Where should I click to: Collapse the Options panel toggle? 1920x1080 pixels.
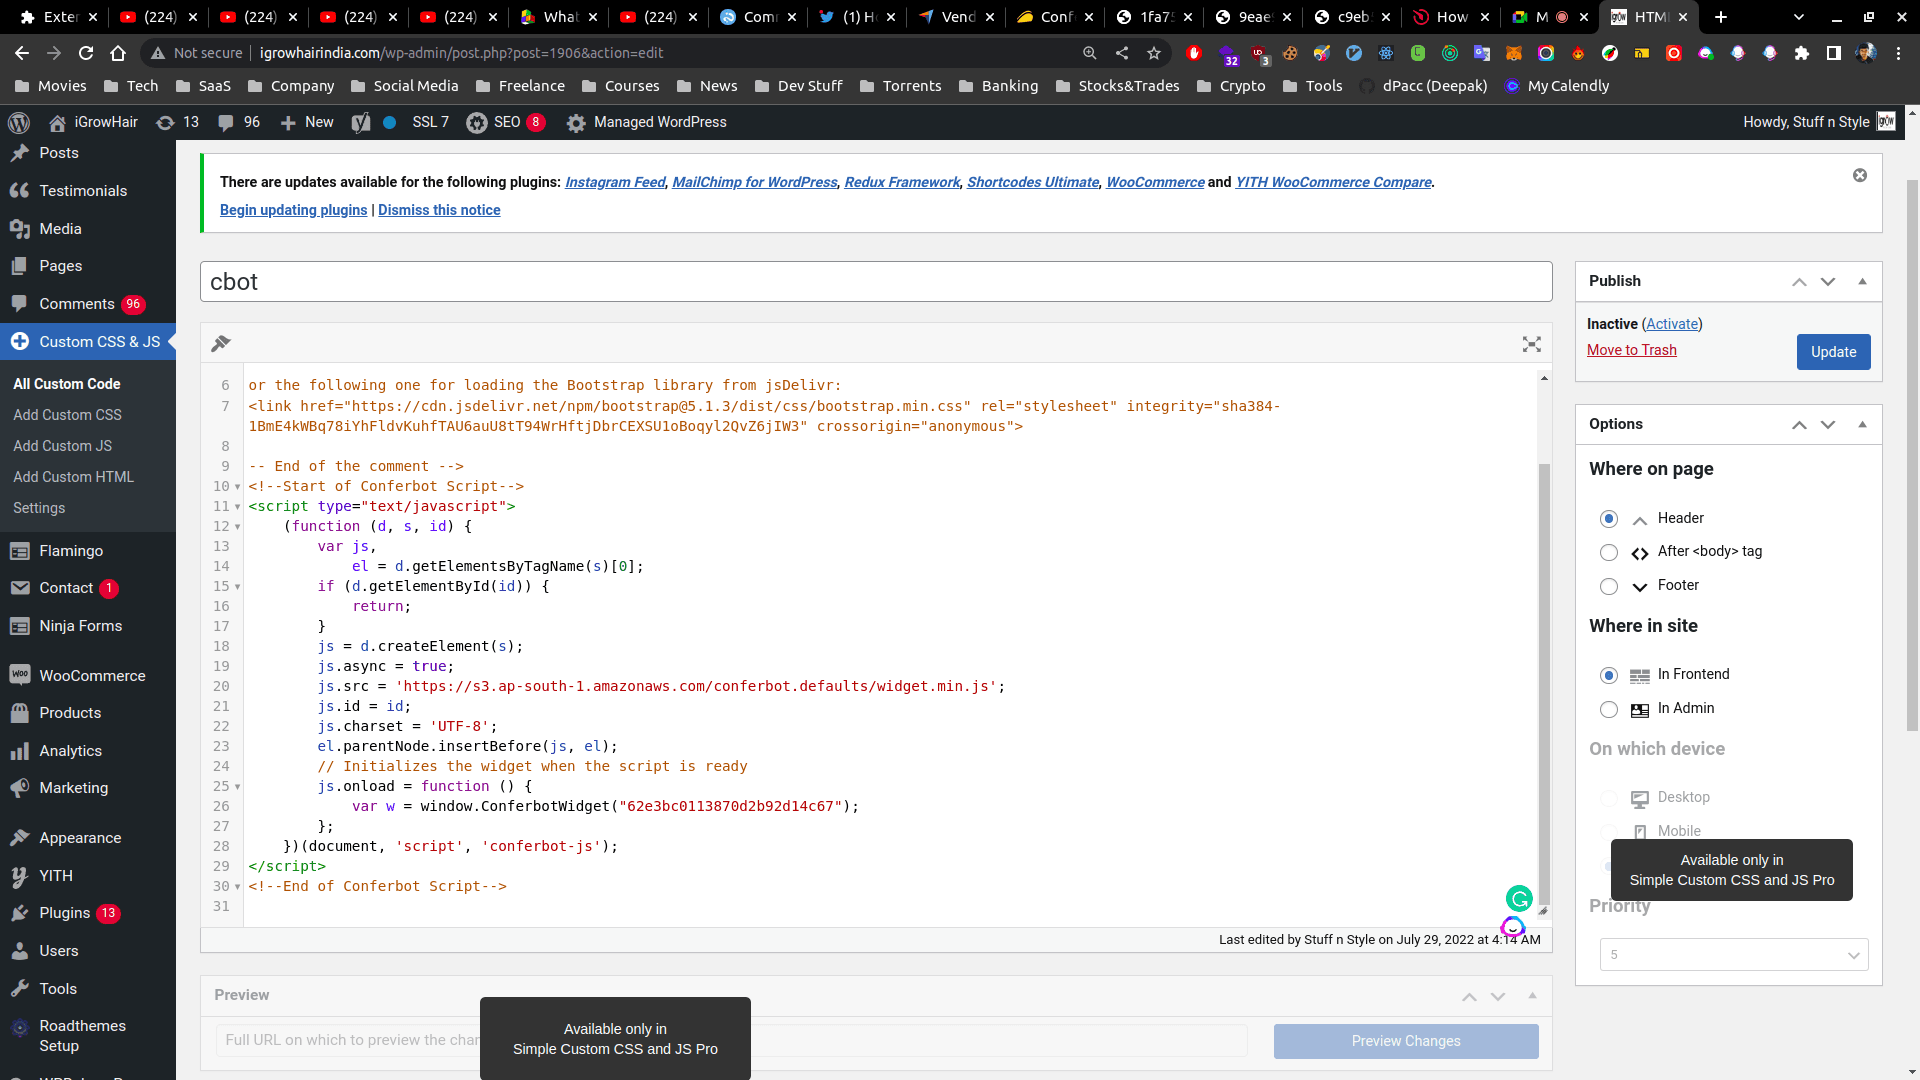click(x=1862, y=424)
